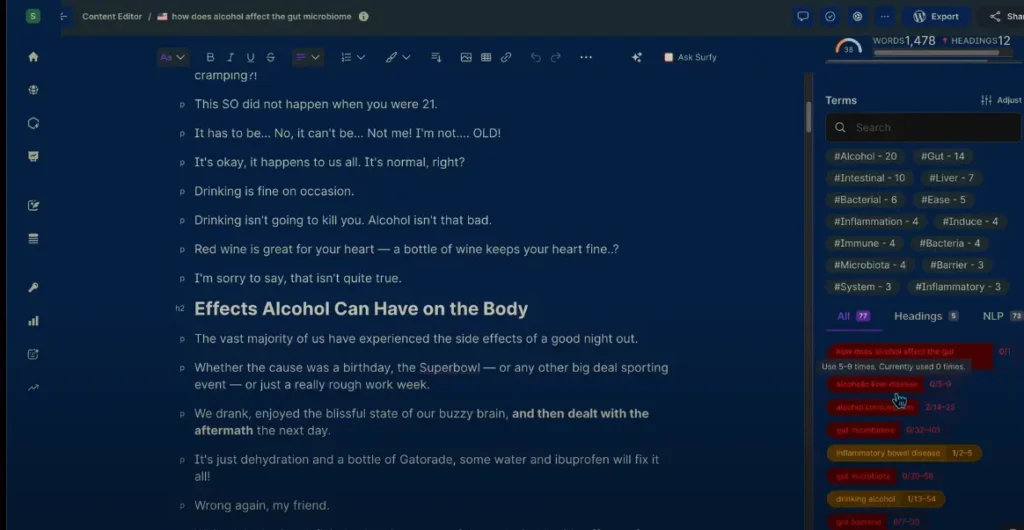Filter by the #Intestinal - 10 tag
Screen dimensions: 1024x530
click(x=869, y=178)
